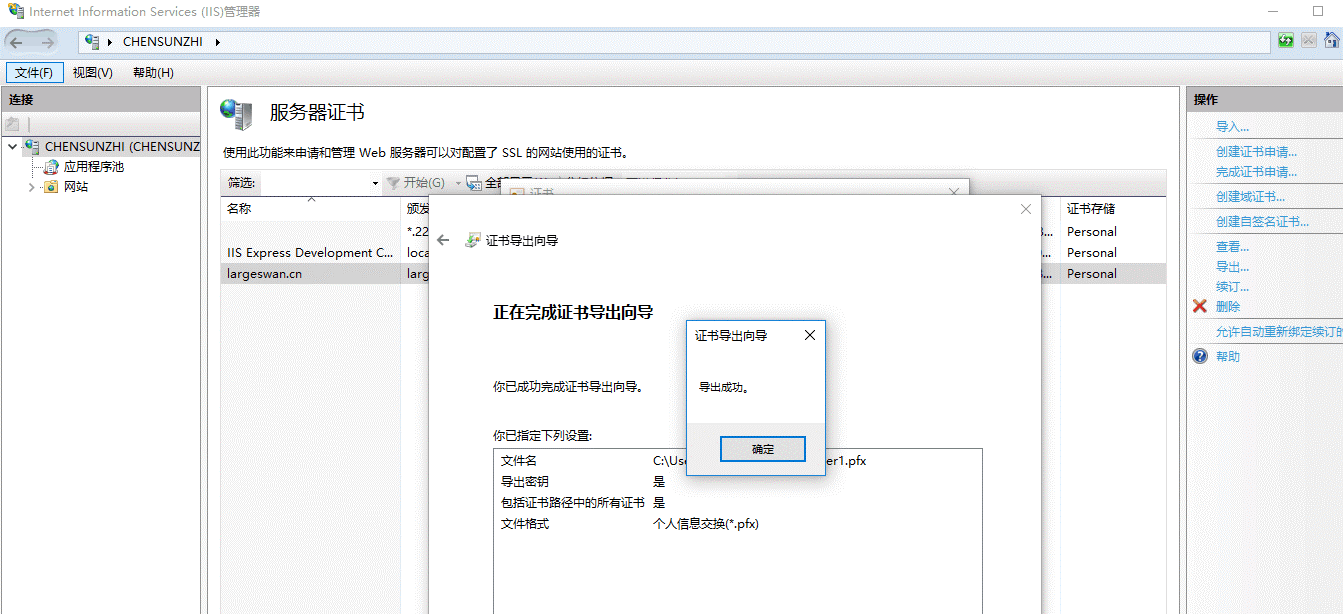Close the certificate export wizard window
Viewport: 1343px width, 614px height.
tap(1025, 209)
